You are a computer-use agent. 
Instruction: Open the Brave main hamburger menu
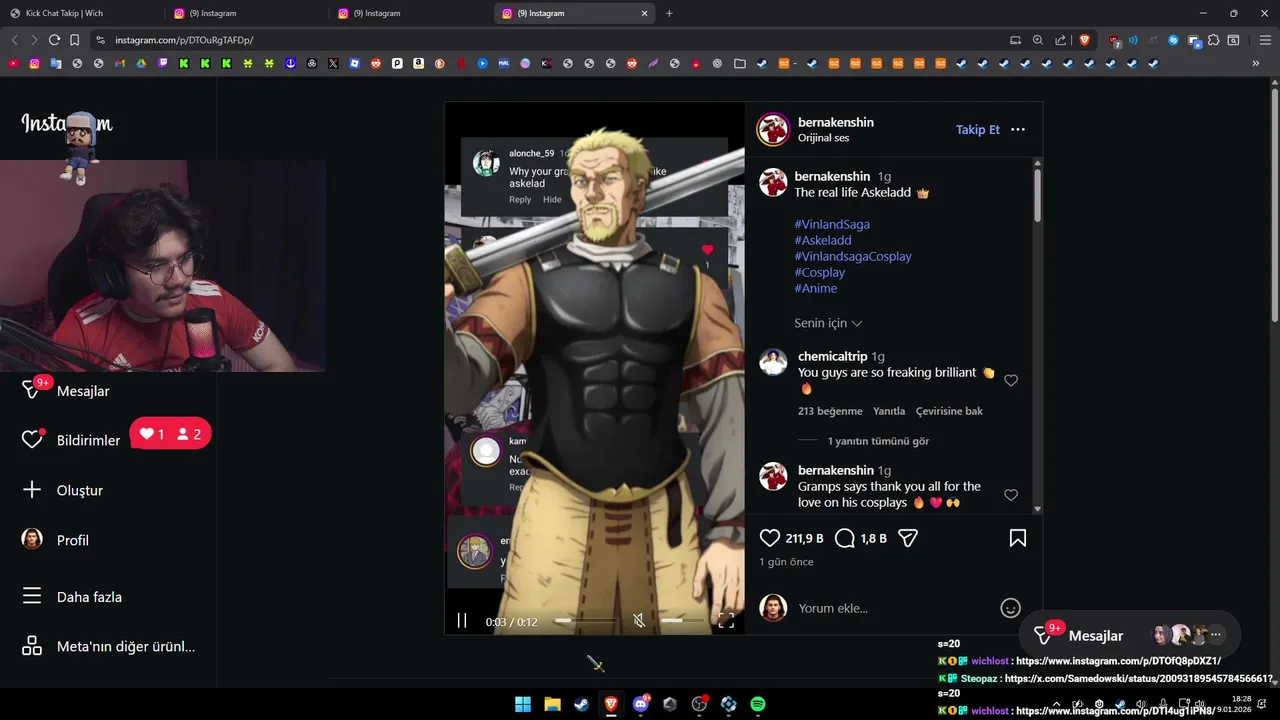click(1265, 40)
